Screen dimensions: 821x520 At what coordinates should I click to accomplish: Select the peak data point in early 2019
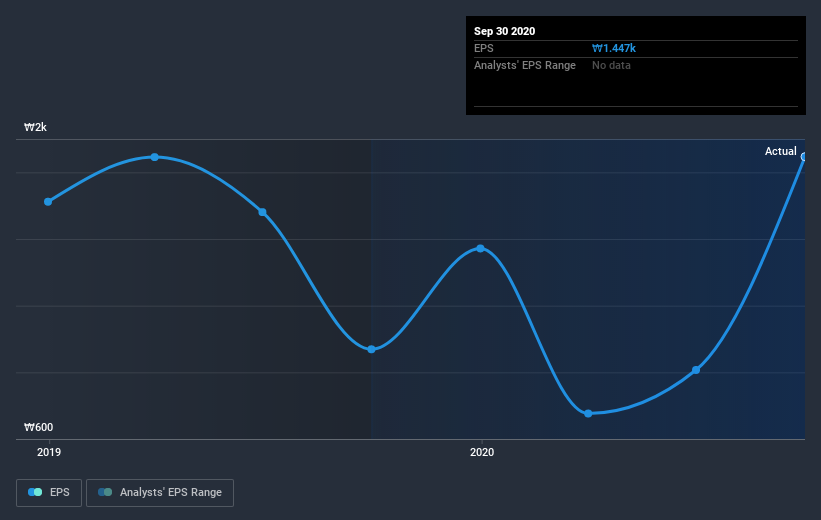[x=155, y=157]
